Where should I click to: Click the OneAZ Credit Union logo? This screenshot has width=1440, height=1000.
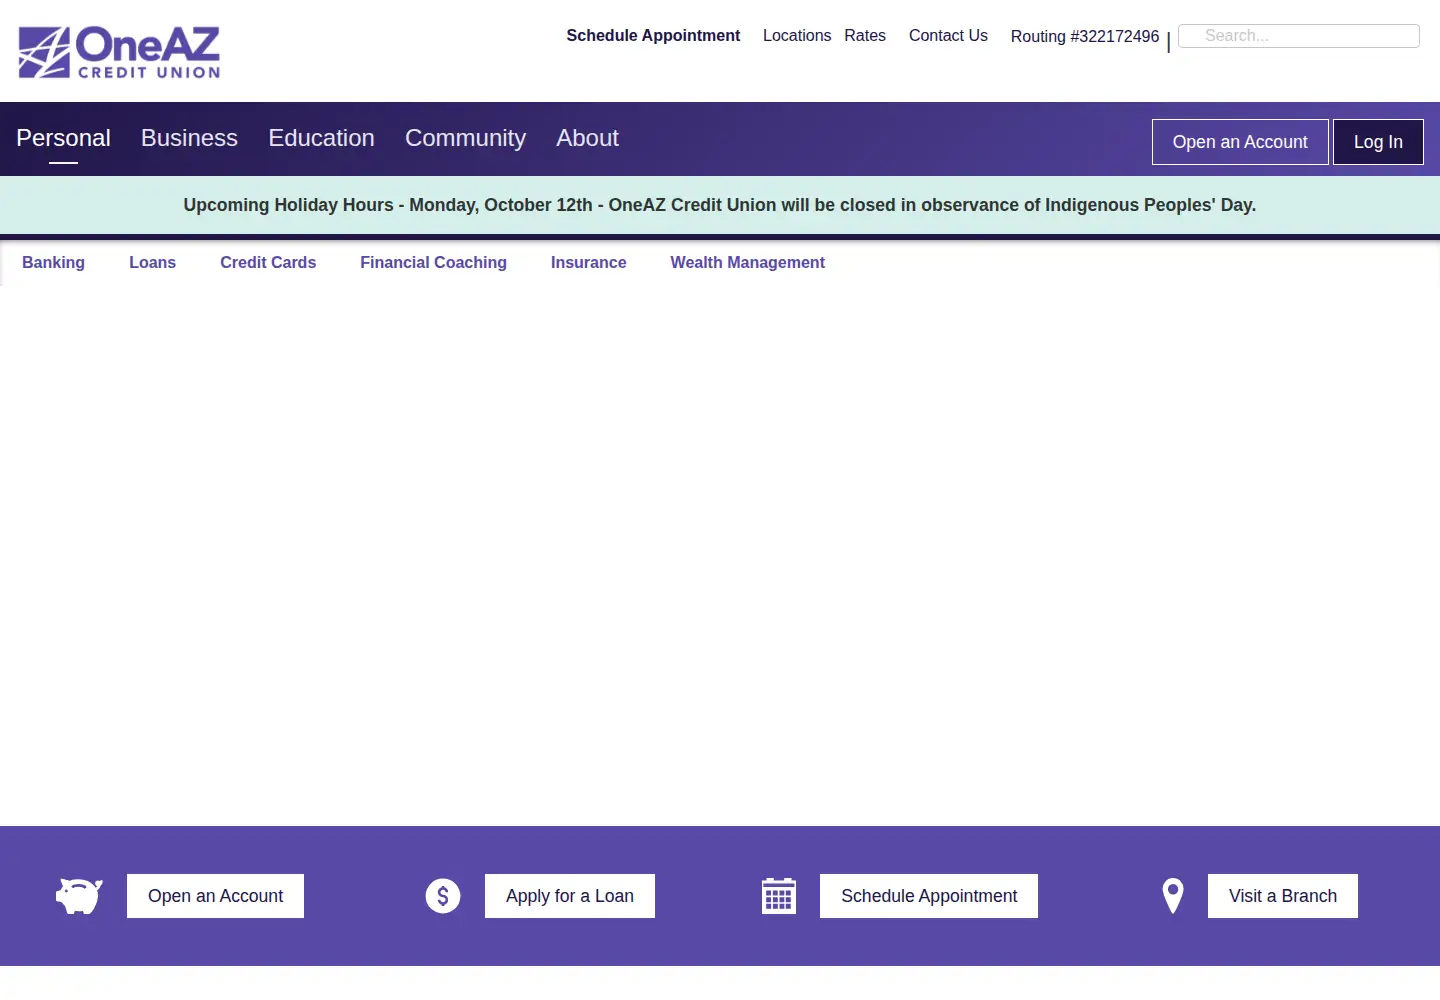click(119, 52)
